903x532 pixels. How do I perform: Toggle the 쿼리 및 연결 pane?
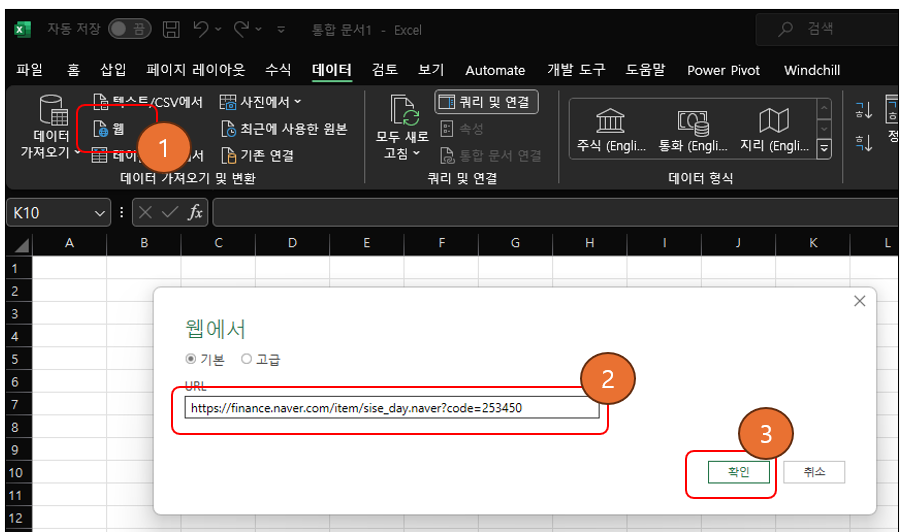coord(487,102)
